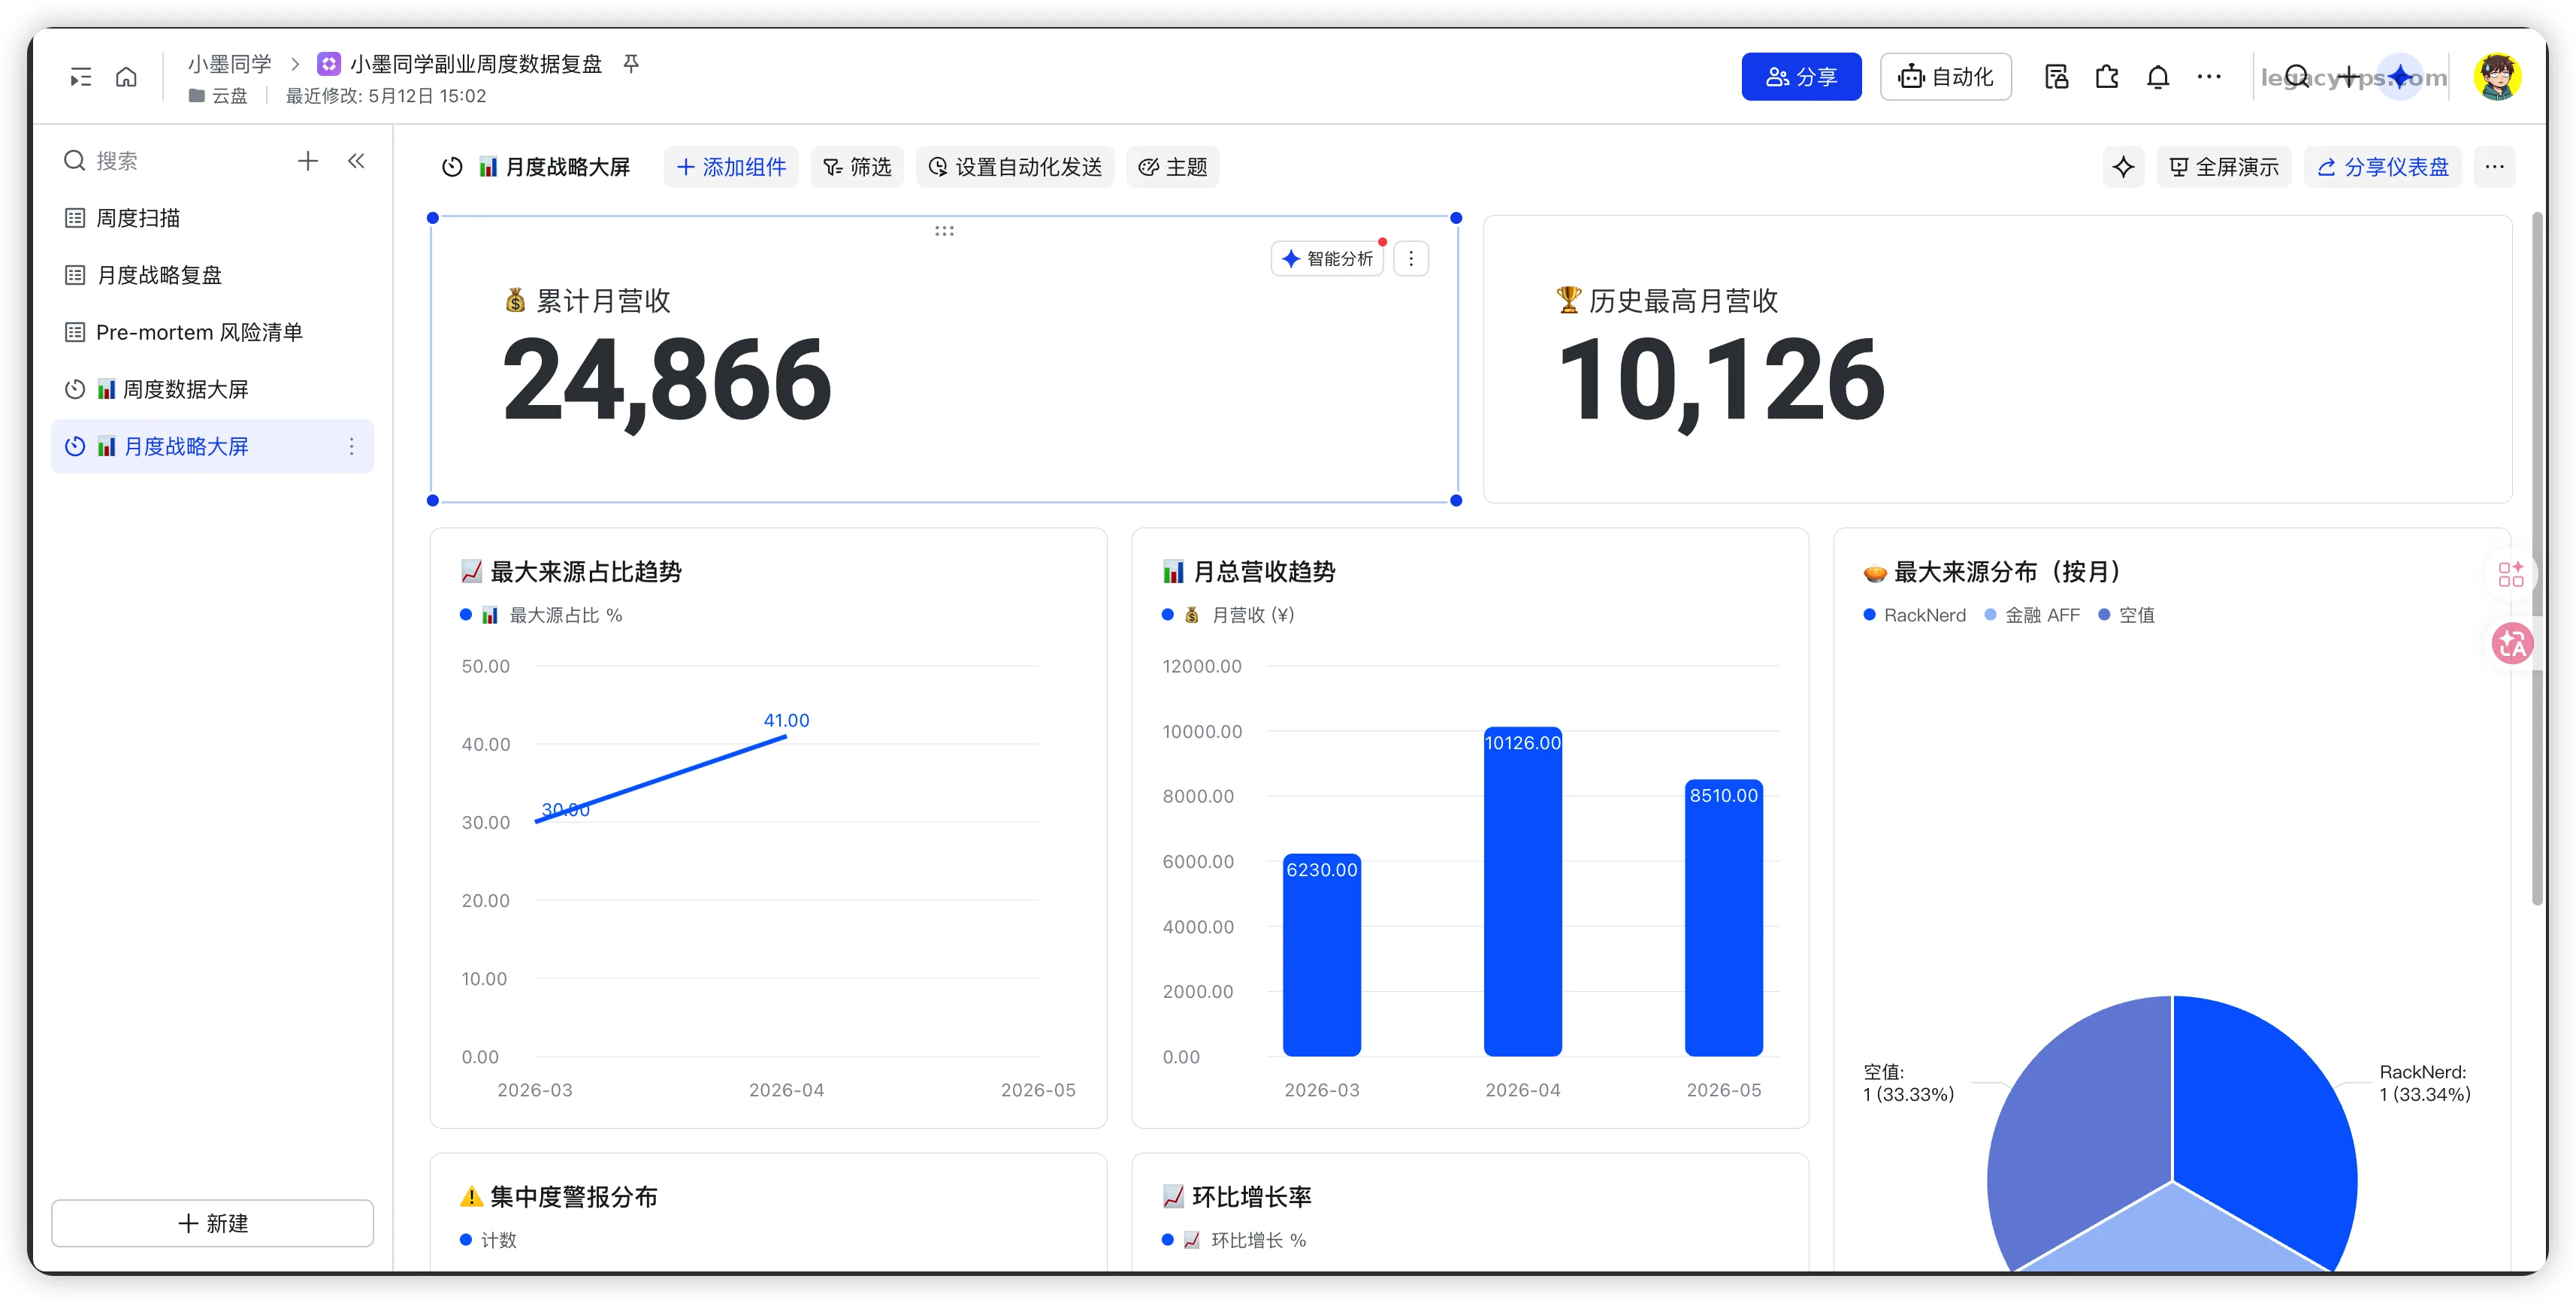This screenshot has width=2576, height=1303.
Task: Open the user profile avatar
Action: pyautogui.click(x=2497, y=77)
